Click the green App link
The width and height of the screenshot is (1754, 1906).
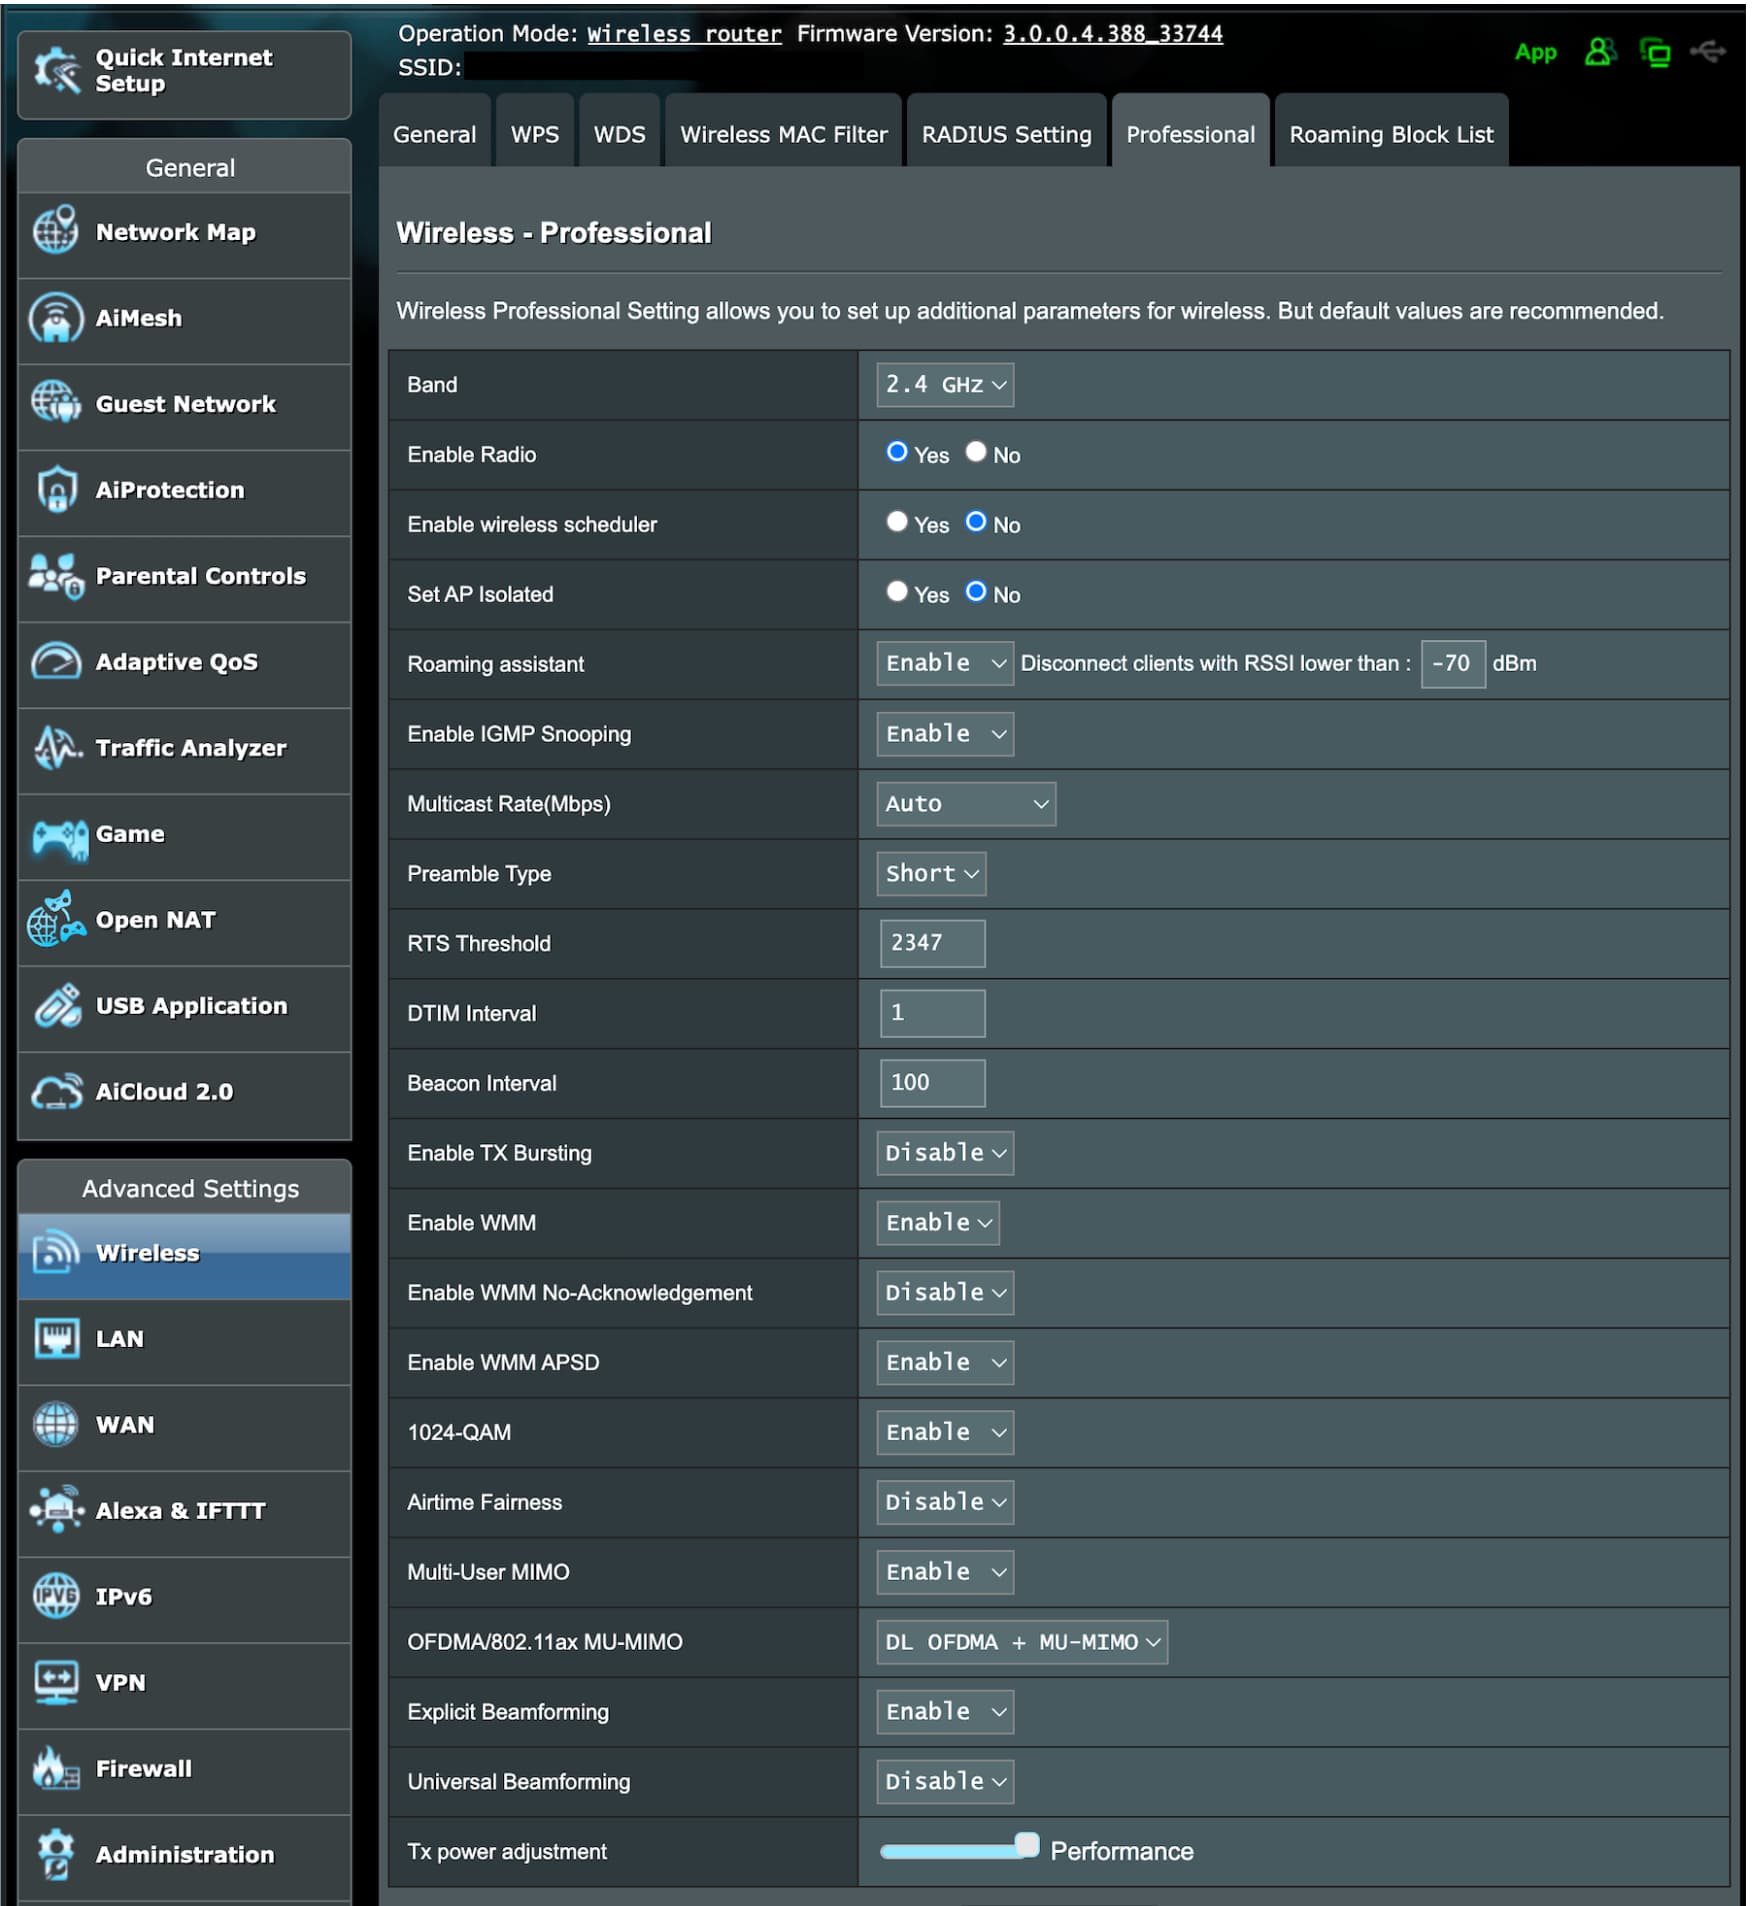pyautogui.click(x=1535, y=52)
